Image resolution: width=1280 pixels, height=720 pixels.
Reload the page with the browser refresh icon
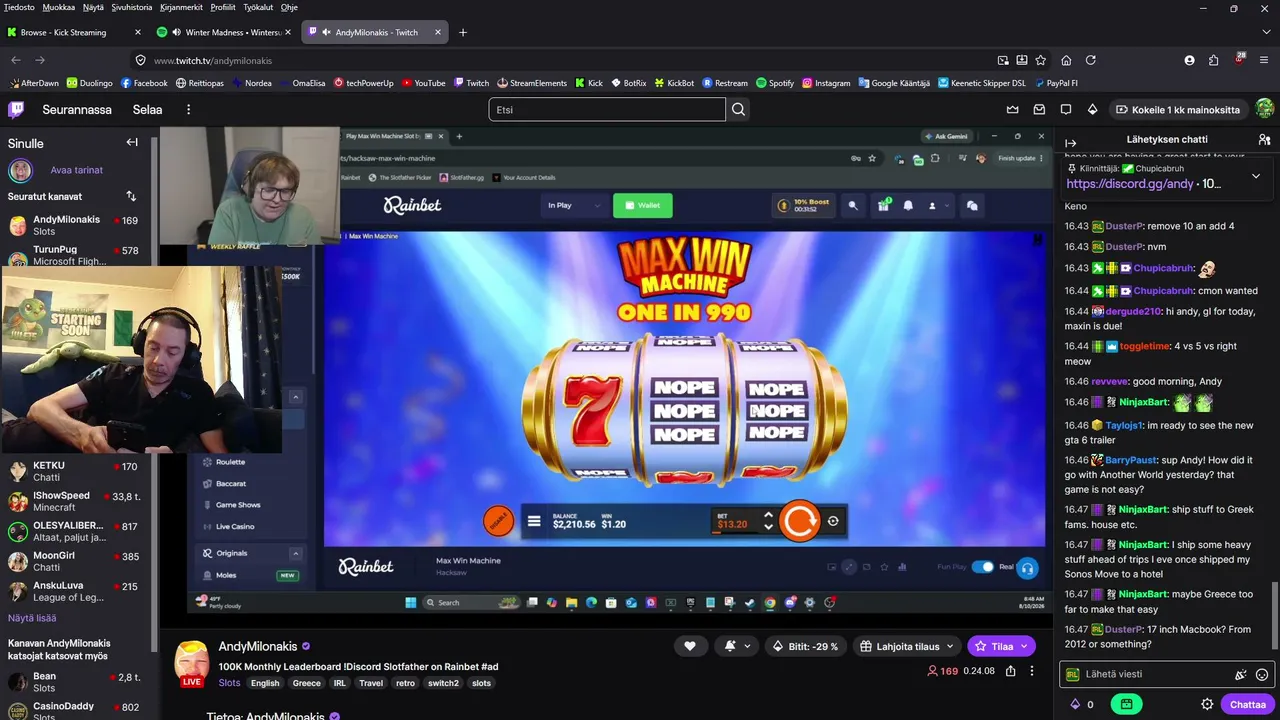click(1091, 60)
